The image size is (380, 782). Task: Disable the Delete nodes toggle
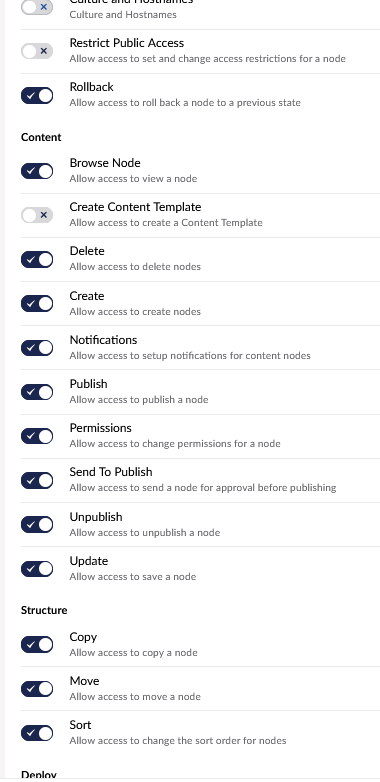[37, 259]
